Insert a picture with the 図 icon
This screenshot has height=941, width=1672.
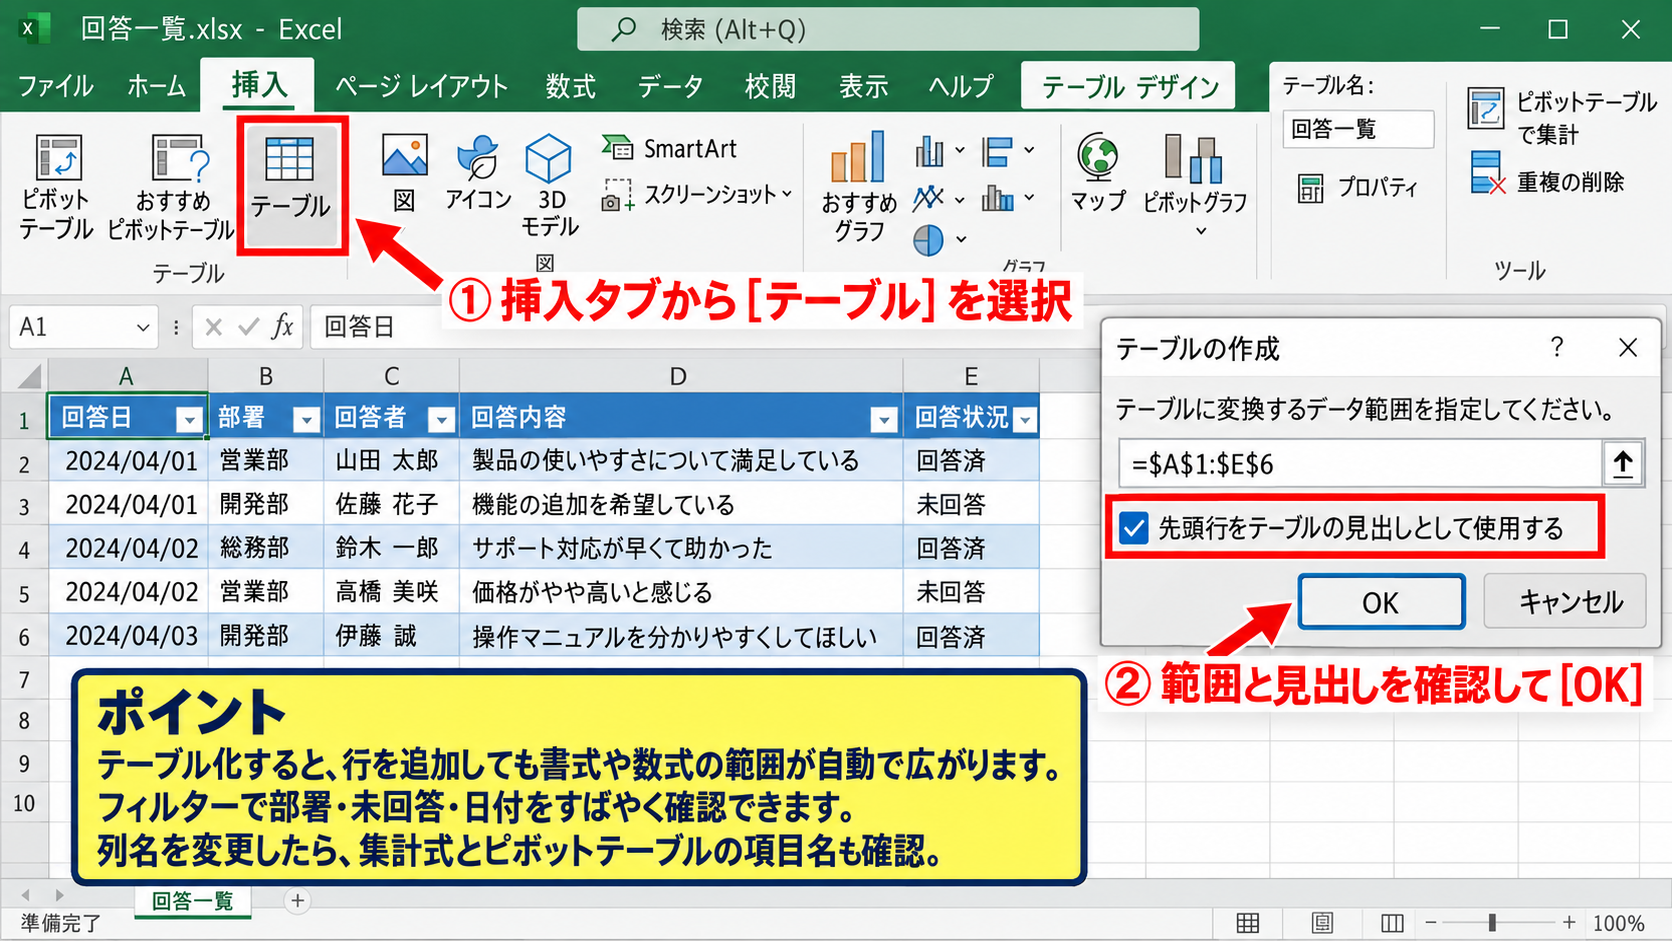click(x=404, y=172)
